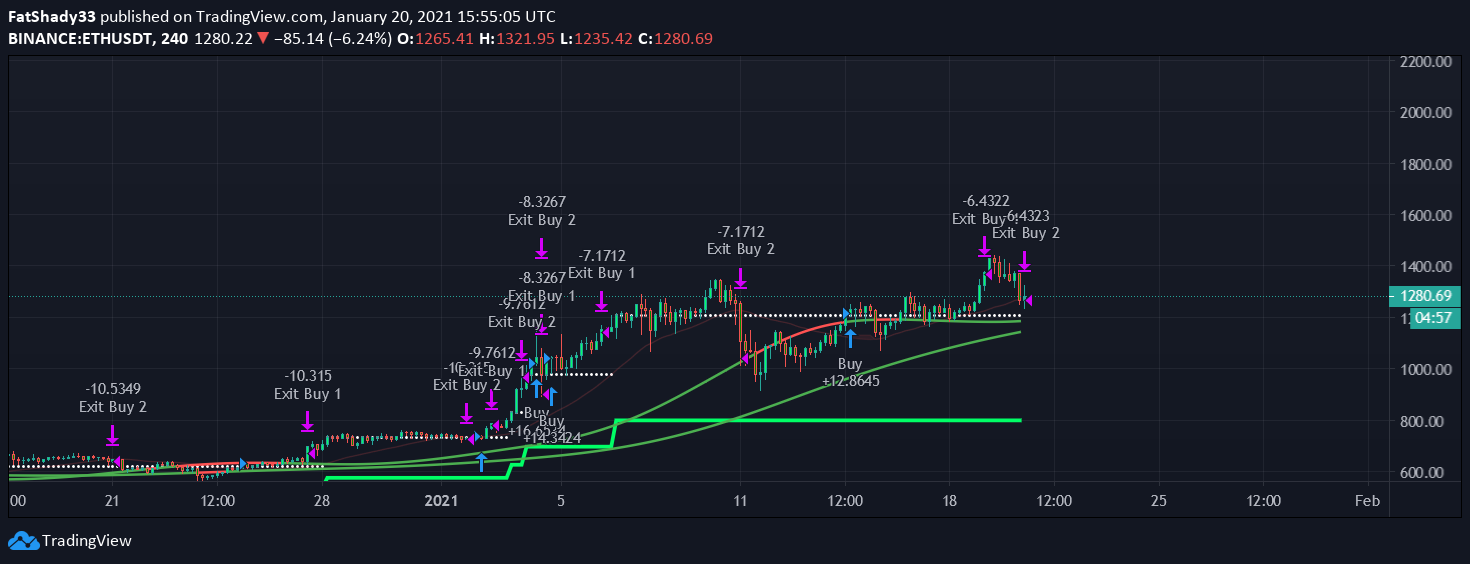Image resolution: width=1470 pixels, height=564 pixels.
Task: Click the 21 date label on time axis
Action: 112,500
